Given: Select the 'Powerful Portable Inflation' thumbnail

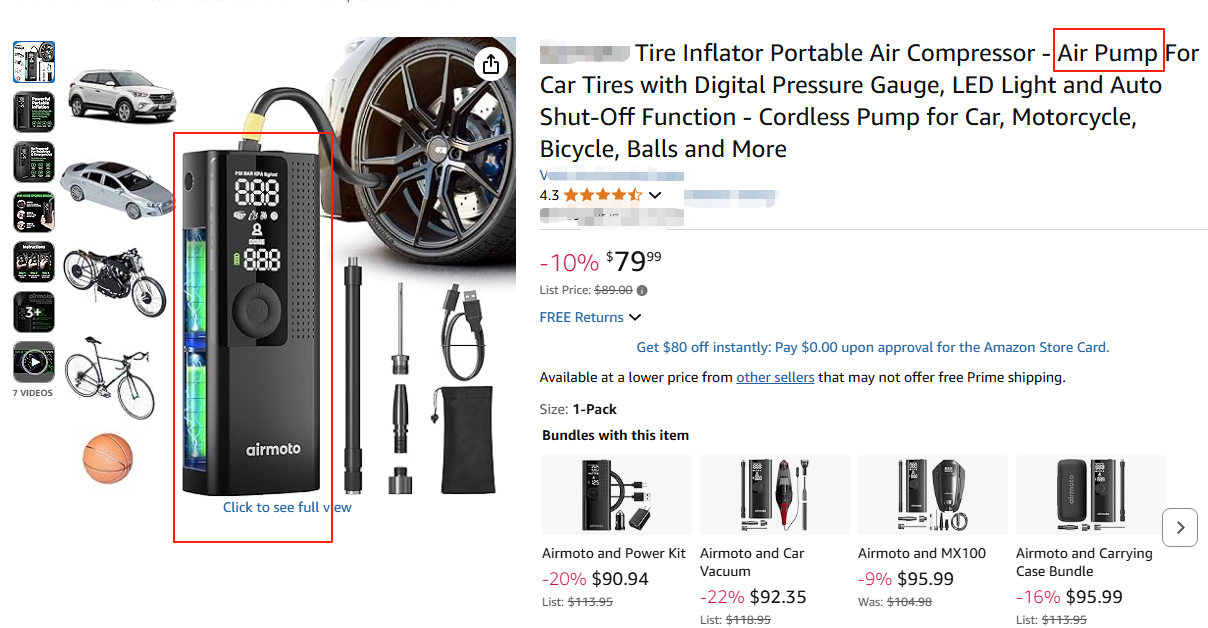Looking at the screenshot, I should [x=34, y=112].
